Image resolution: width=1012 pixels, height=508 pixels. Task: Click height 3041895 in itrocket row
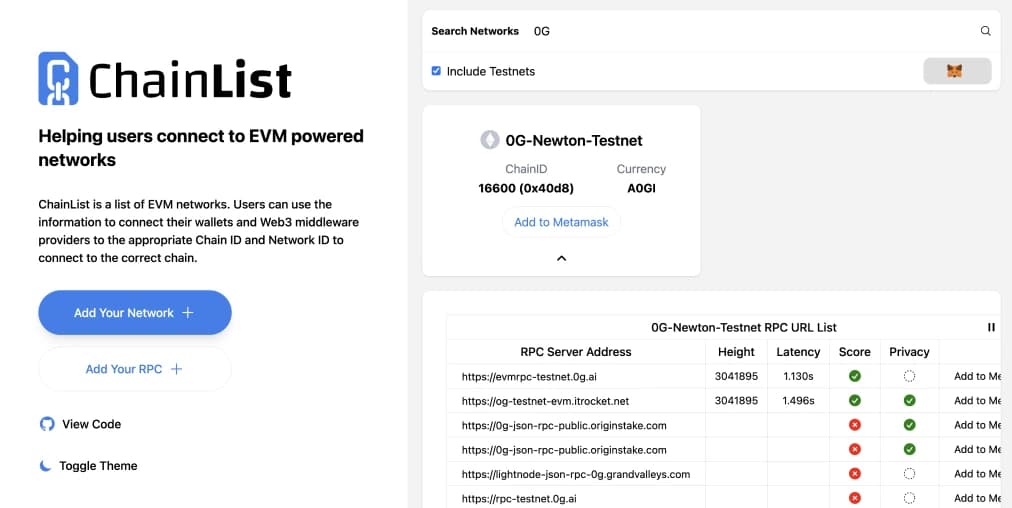pos(736,400)
